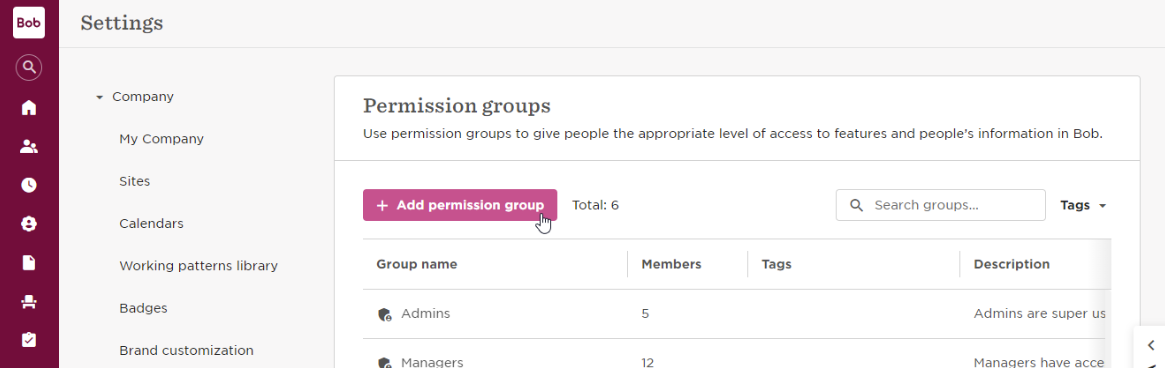1165x368 pixels.
Task: Click the Bob logo in the sidebar
Action: pos(29,22)
